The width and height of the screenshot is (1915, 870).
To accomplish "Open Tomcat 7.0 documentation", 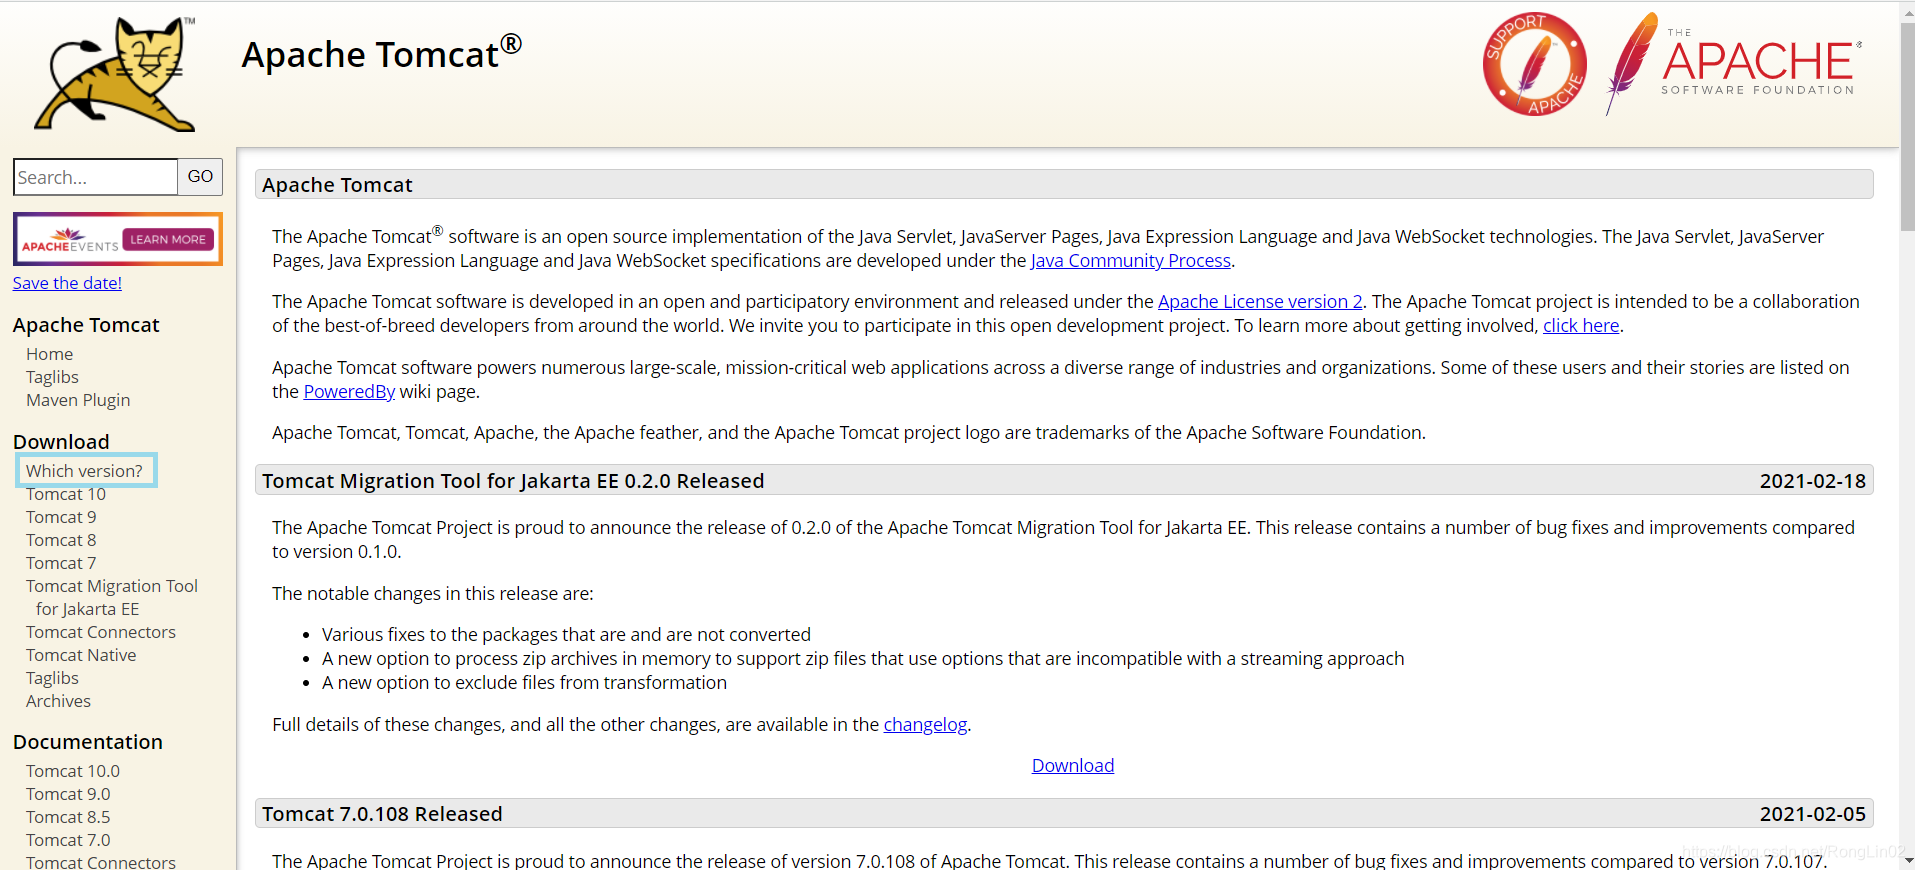I will (68, 840).
